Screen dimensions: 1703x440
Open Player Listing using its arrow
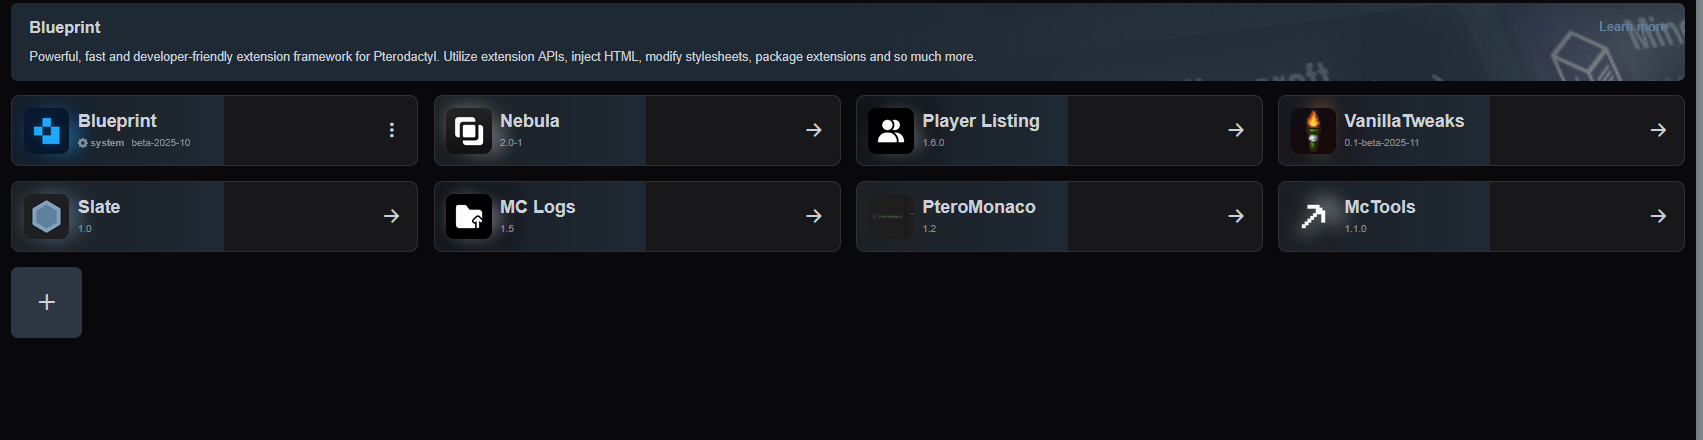(1236, 130)
